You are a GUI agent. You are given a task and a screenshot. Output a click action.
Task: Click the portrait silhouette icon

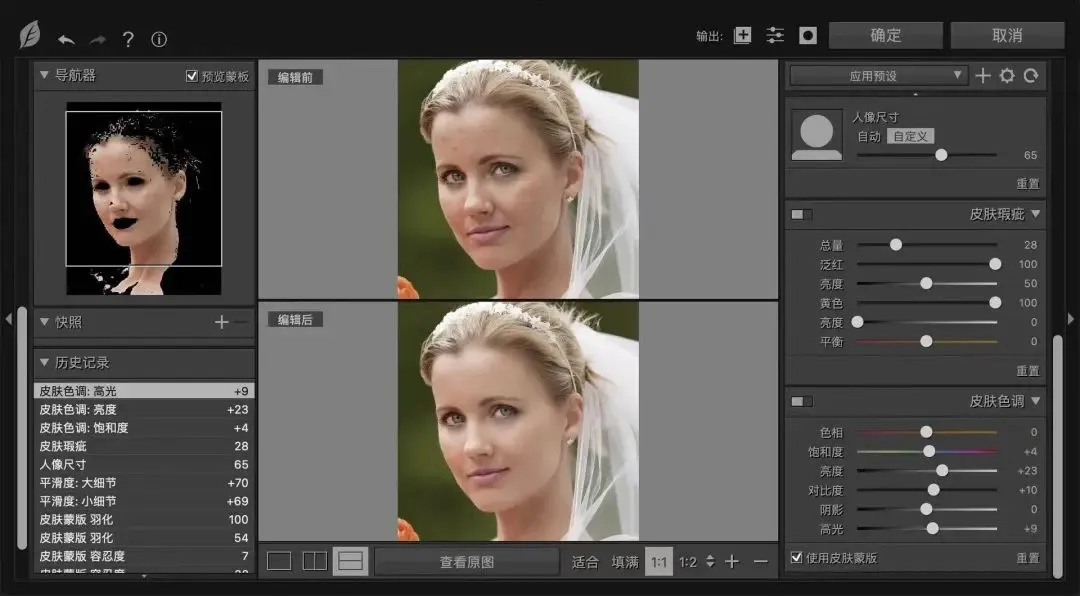pyautogui.click(x=817, y=134)
